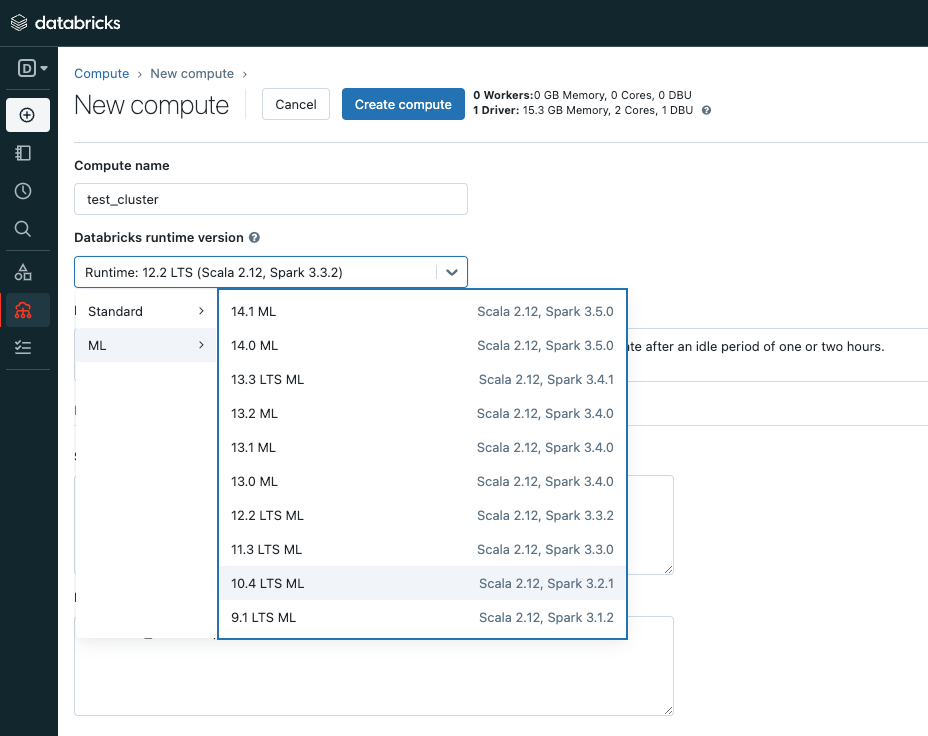
Task: Select 14.0 ML runtime
Action: (x=422, y=346)
